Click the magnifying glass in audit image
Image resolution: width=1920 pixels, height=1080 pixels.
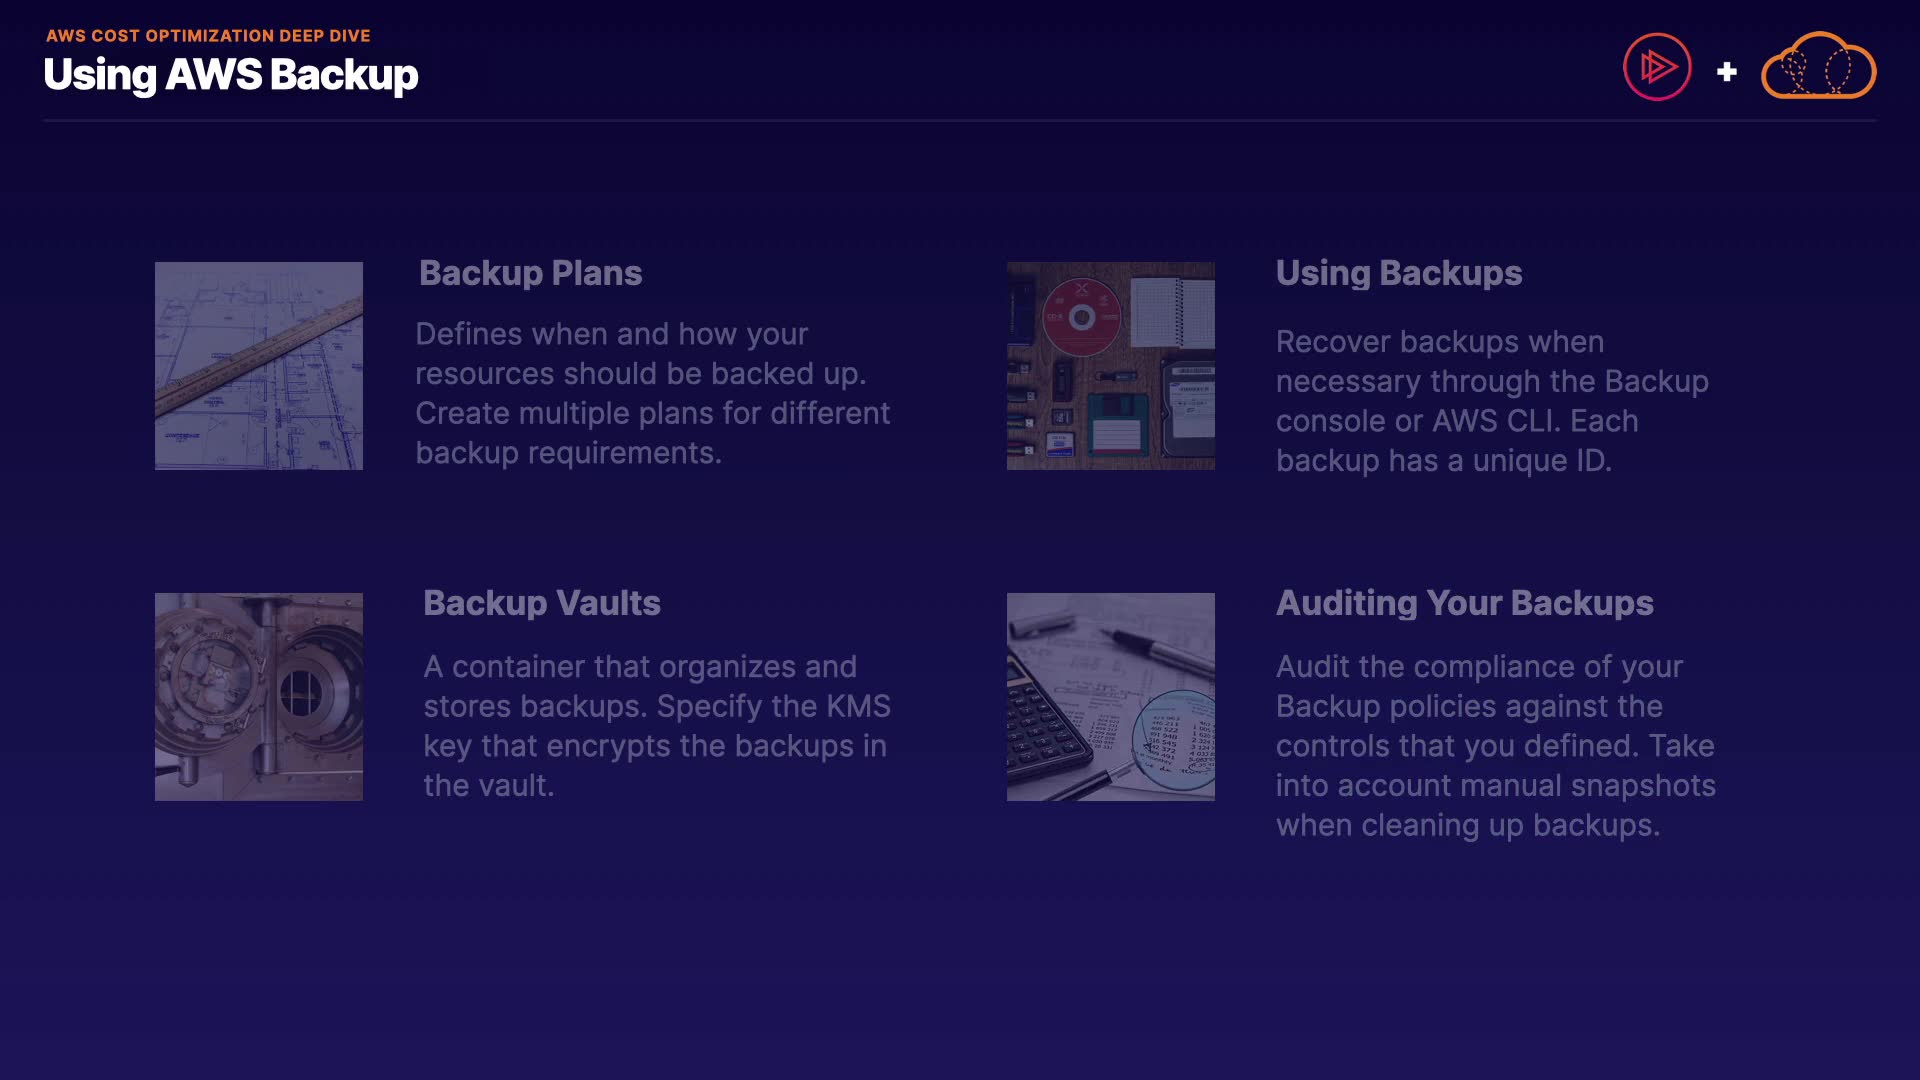[x=1175, y=740]
